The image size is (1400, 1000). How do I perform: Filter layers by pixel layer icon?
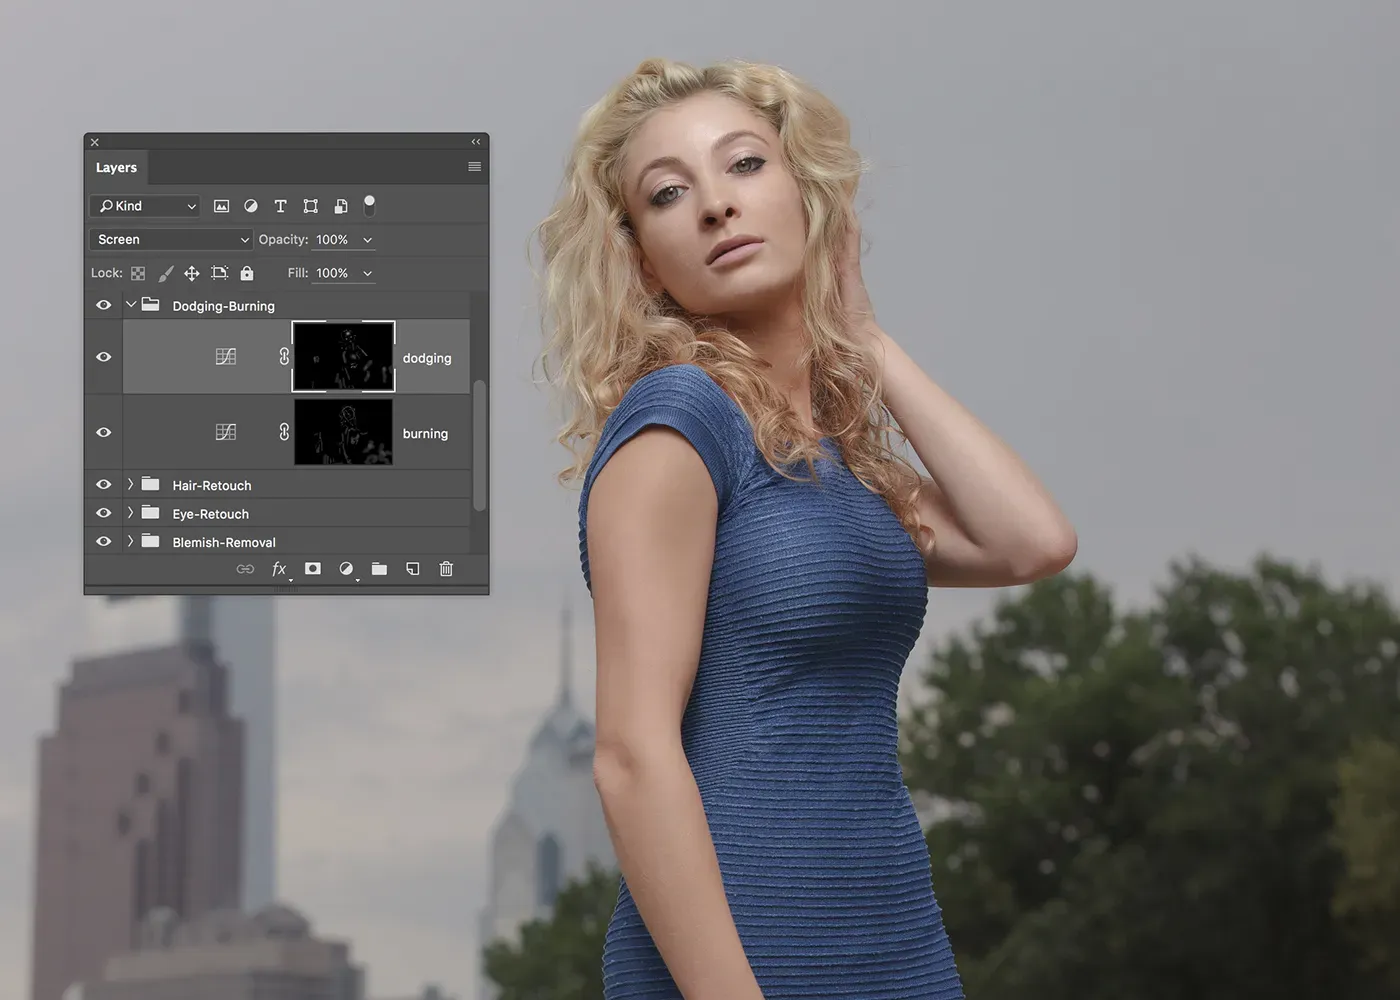pyautogui.click(x=221, y=206)
